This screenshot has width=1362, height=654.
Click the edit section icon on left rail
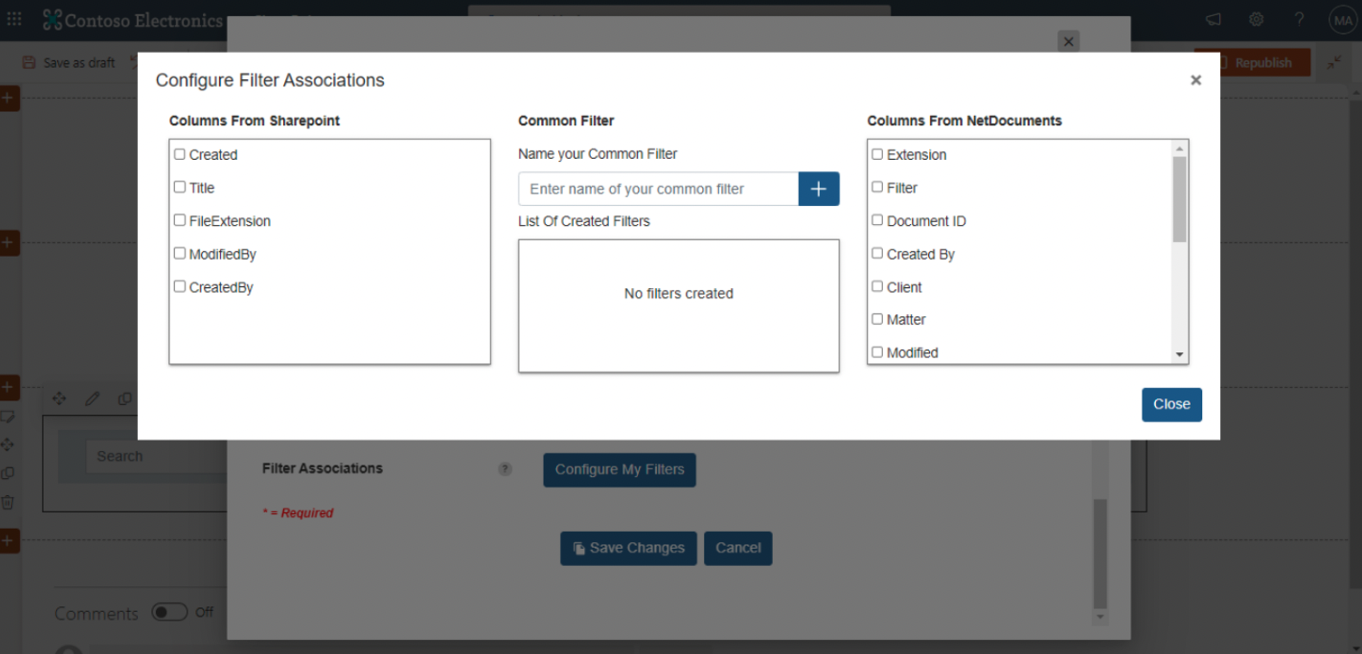tap(7, 416)
